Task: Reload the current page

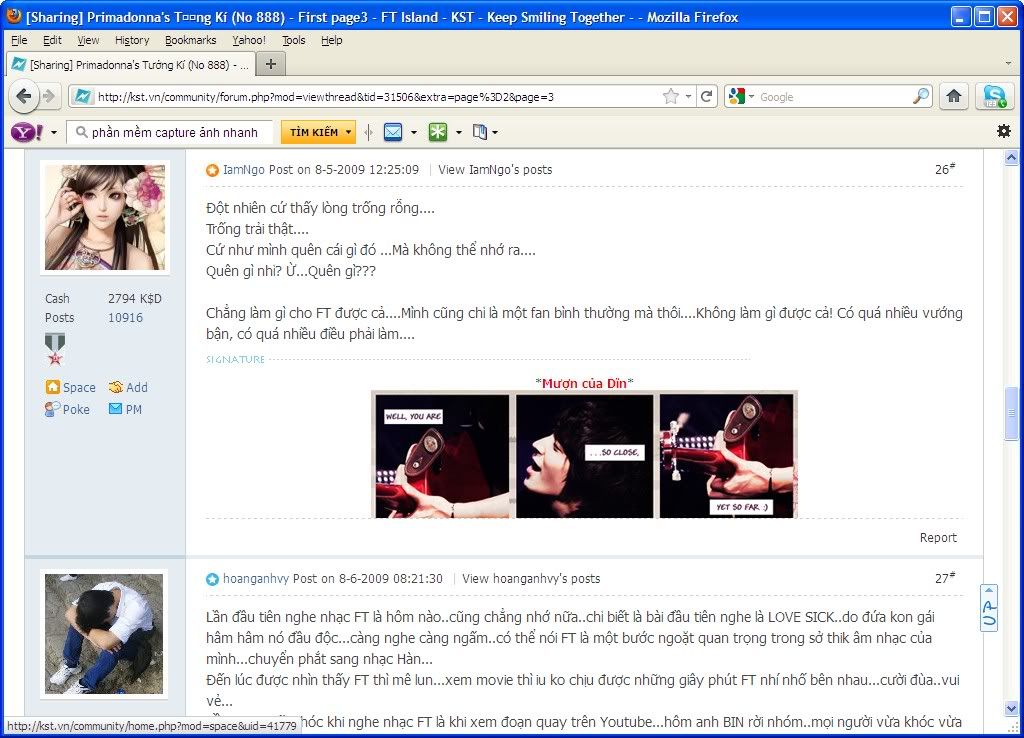Action: tap(707, 97)
